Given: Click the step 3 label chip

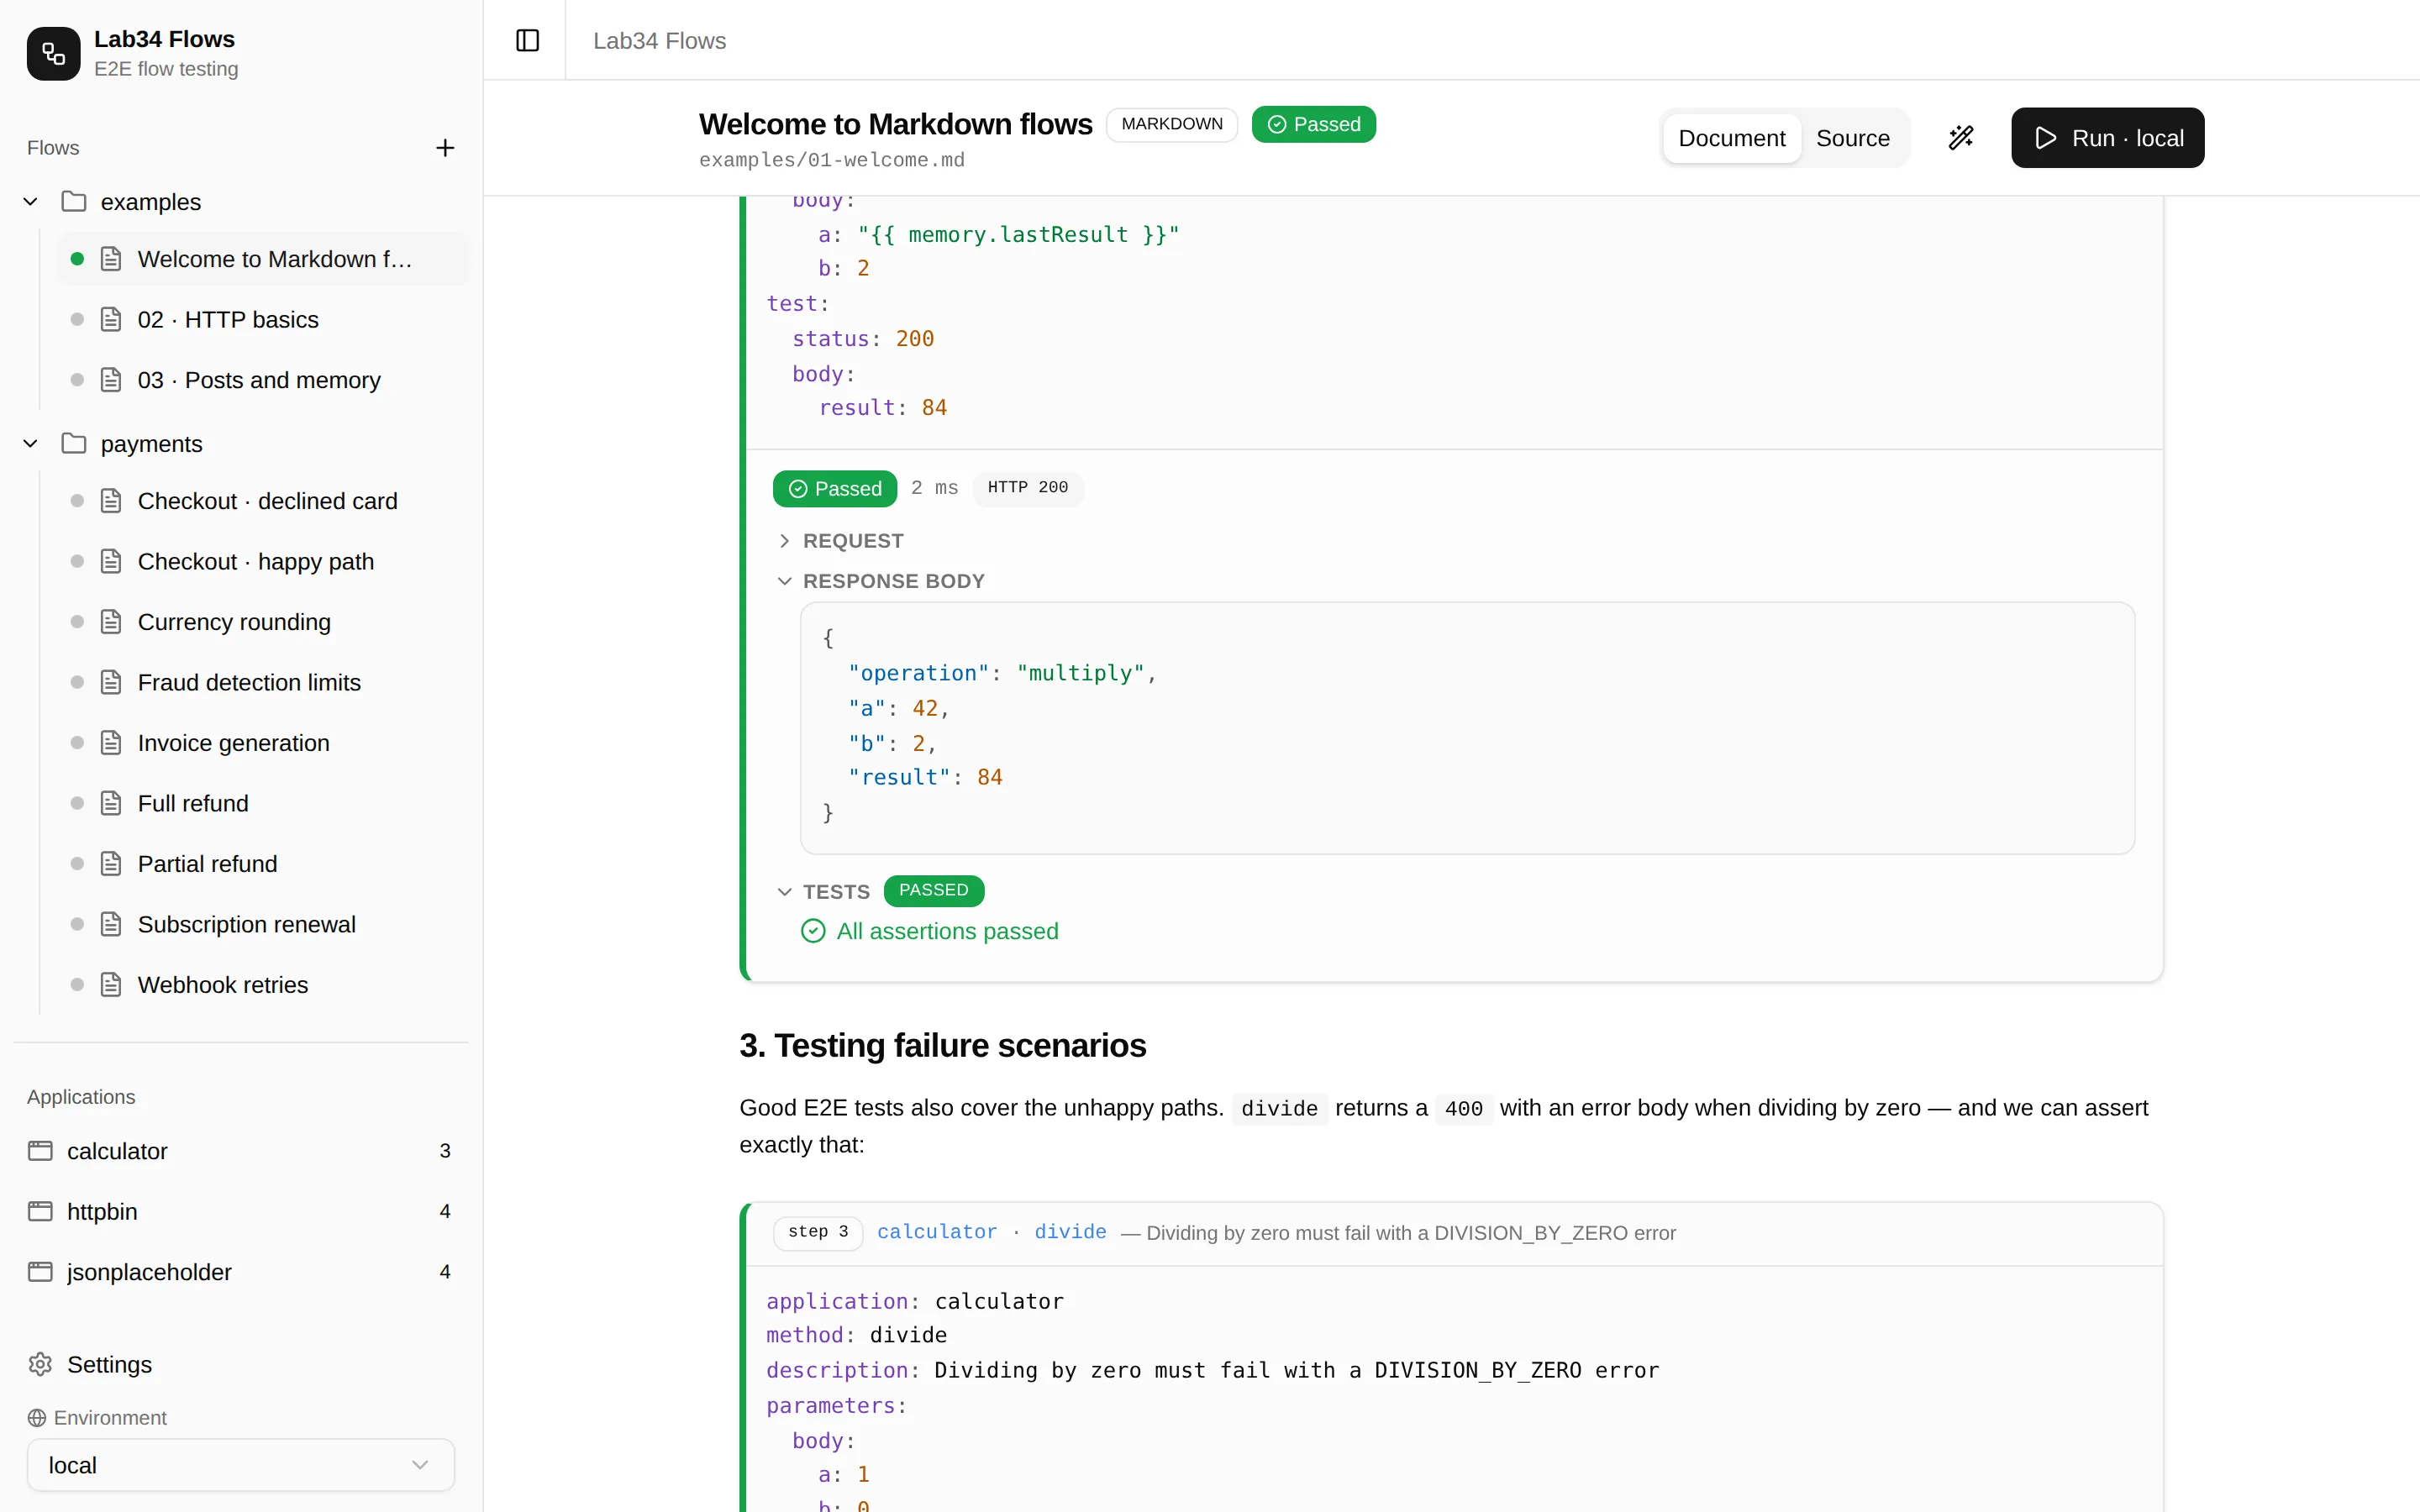Looking at the screenshot, I should [x=817, y=1232].
